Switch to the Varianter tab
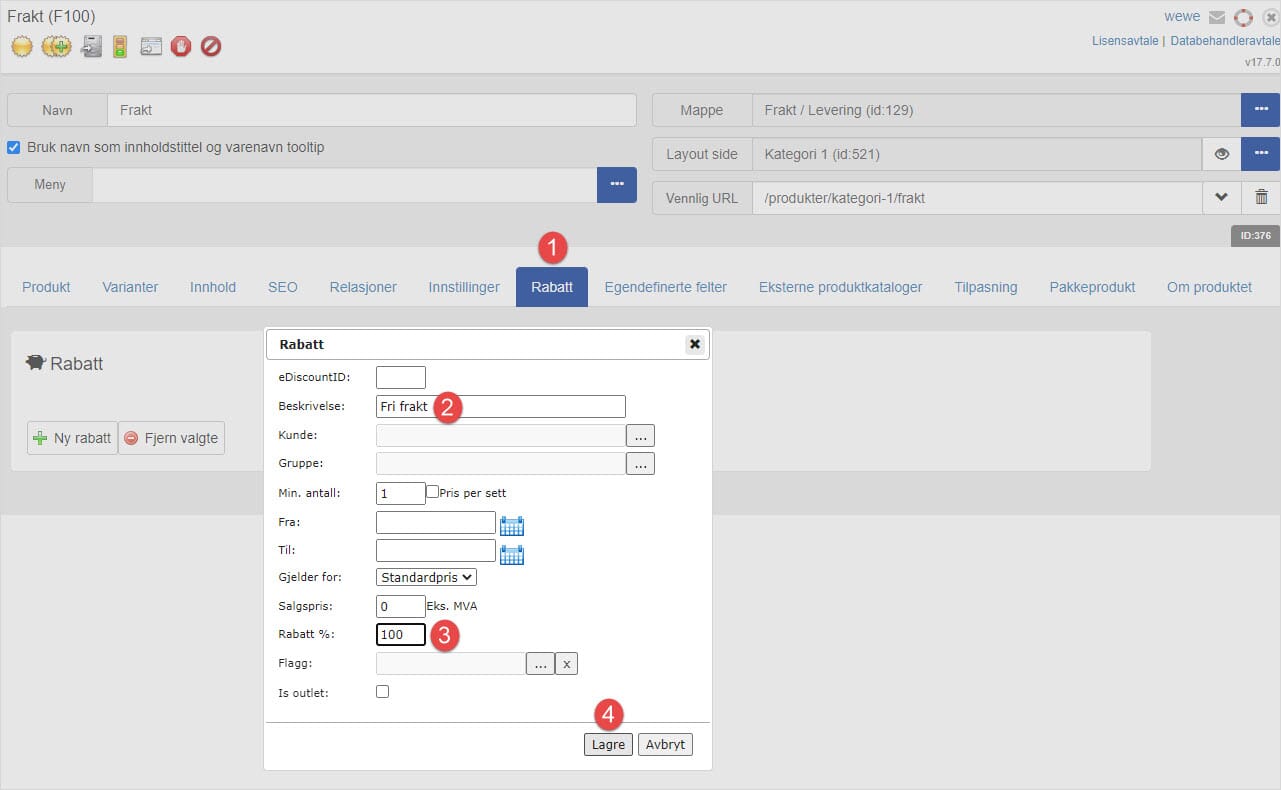The width and height of the screenshot is (1281, 790). click(130, 287)
